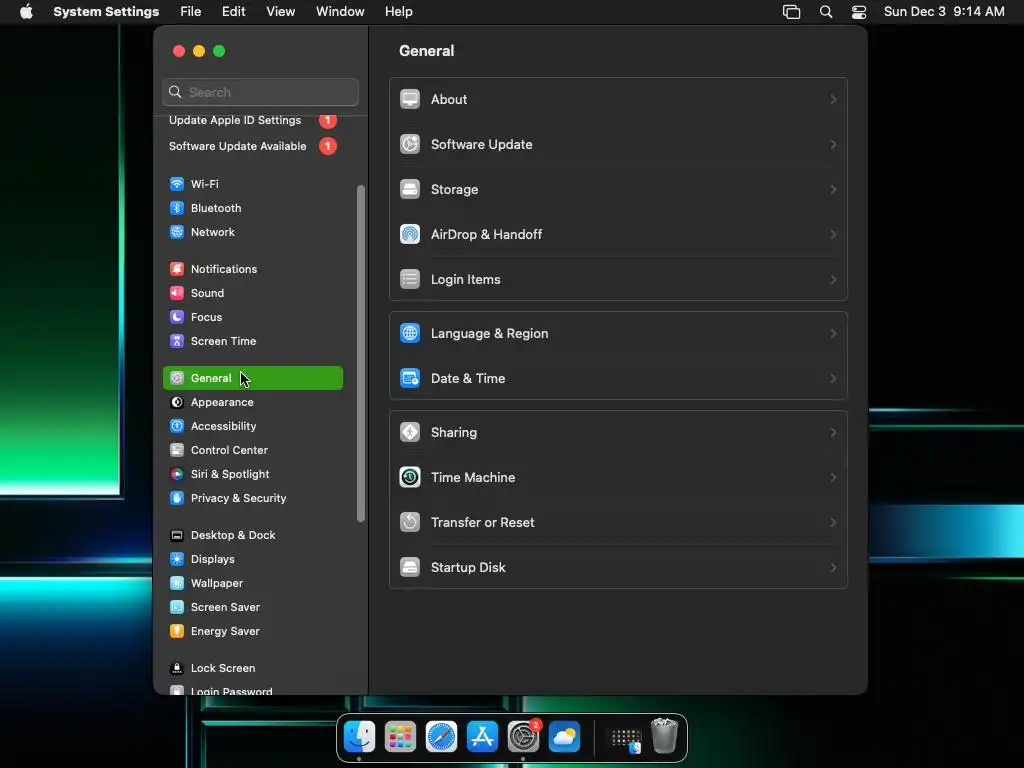The width and height of the screenshot is (1024, 768).
Task: Select General in the sidebar
Action: click(x=253, y=378)
